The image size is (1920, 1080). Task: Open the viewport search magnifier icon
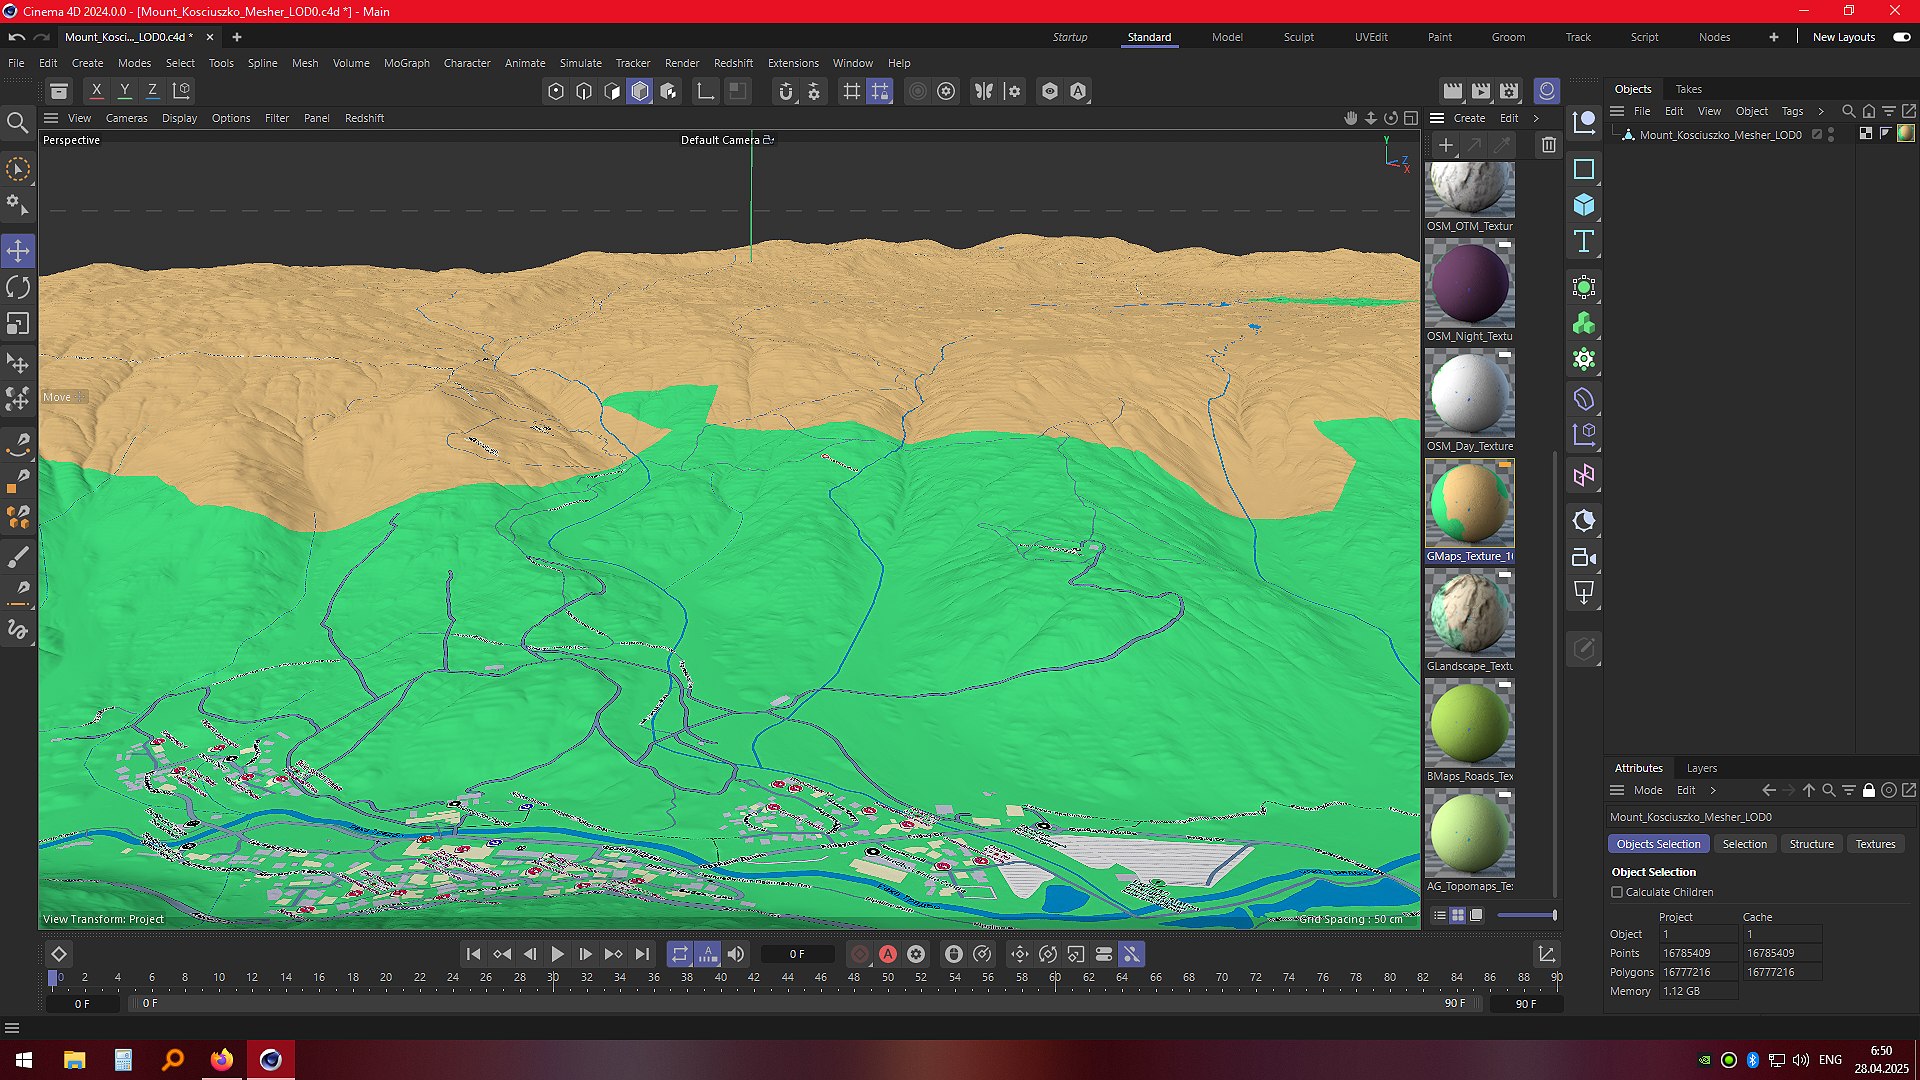pos(18,123)
